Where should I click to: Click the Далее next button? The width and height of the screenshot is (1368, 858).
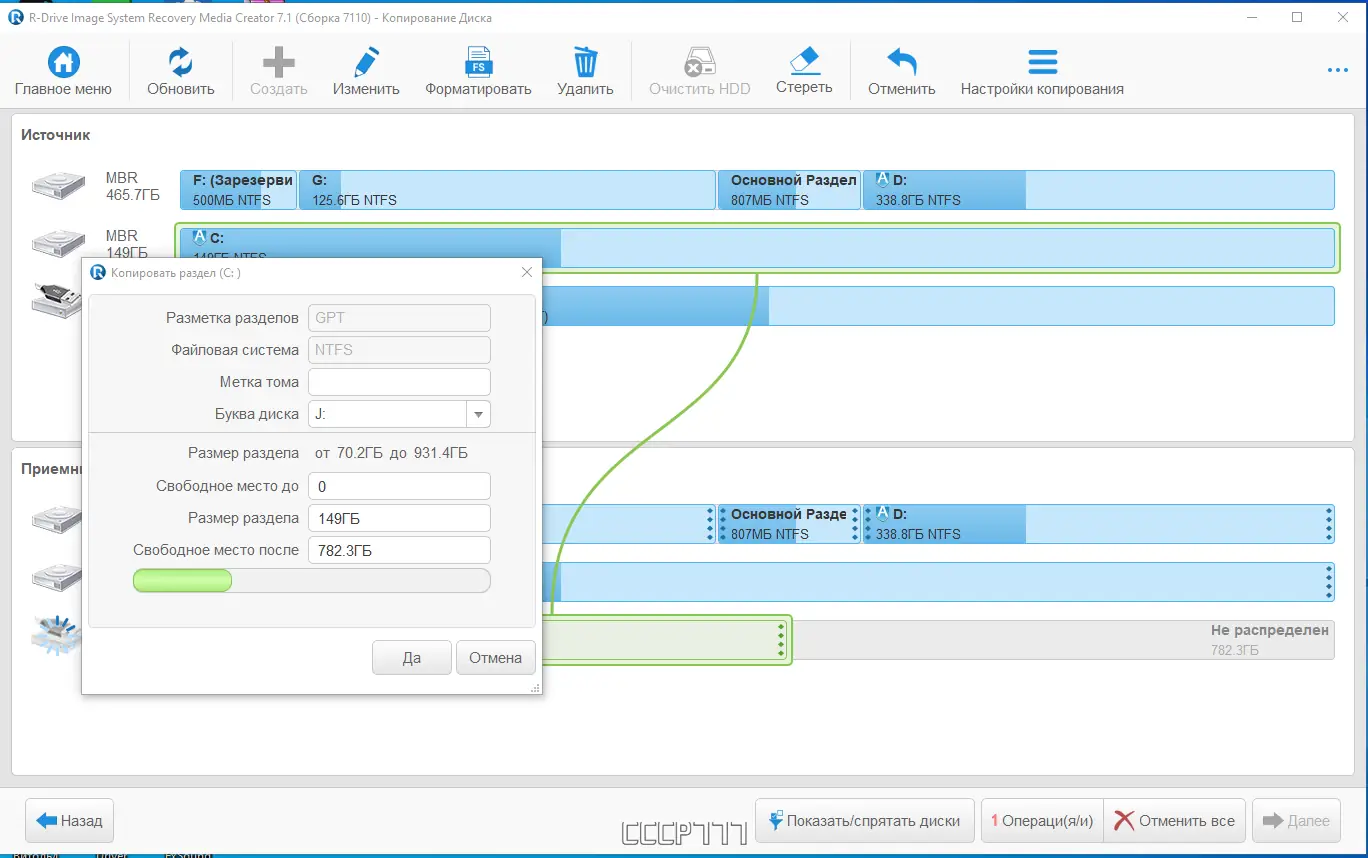point(1296,821)
